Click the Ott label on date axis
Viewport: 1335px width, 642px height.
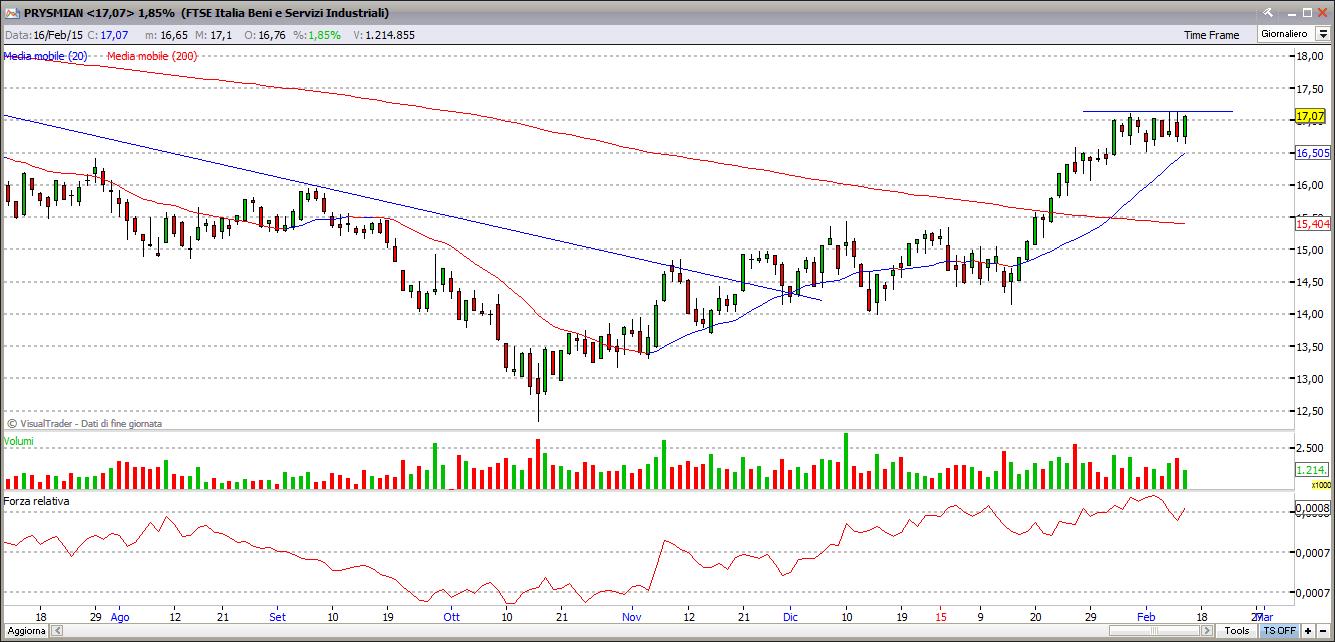tap(451, 618)
